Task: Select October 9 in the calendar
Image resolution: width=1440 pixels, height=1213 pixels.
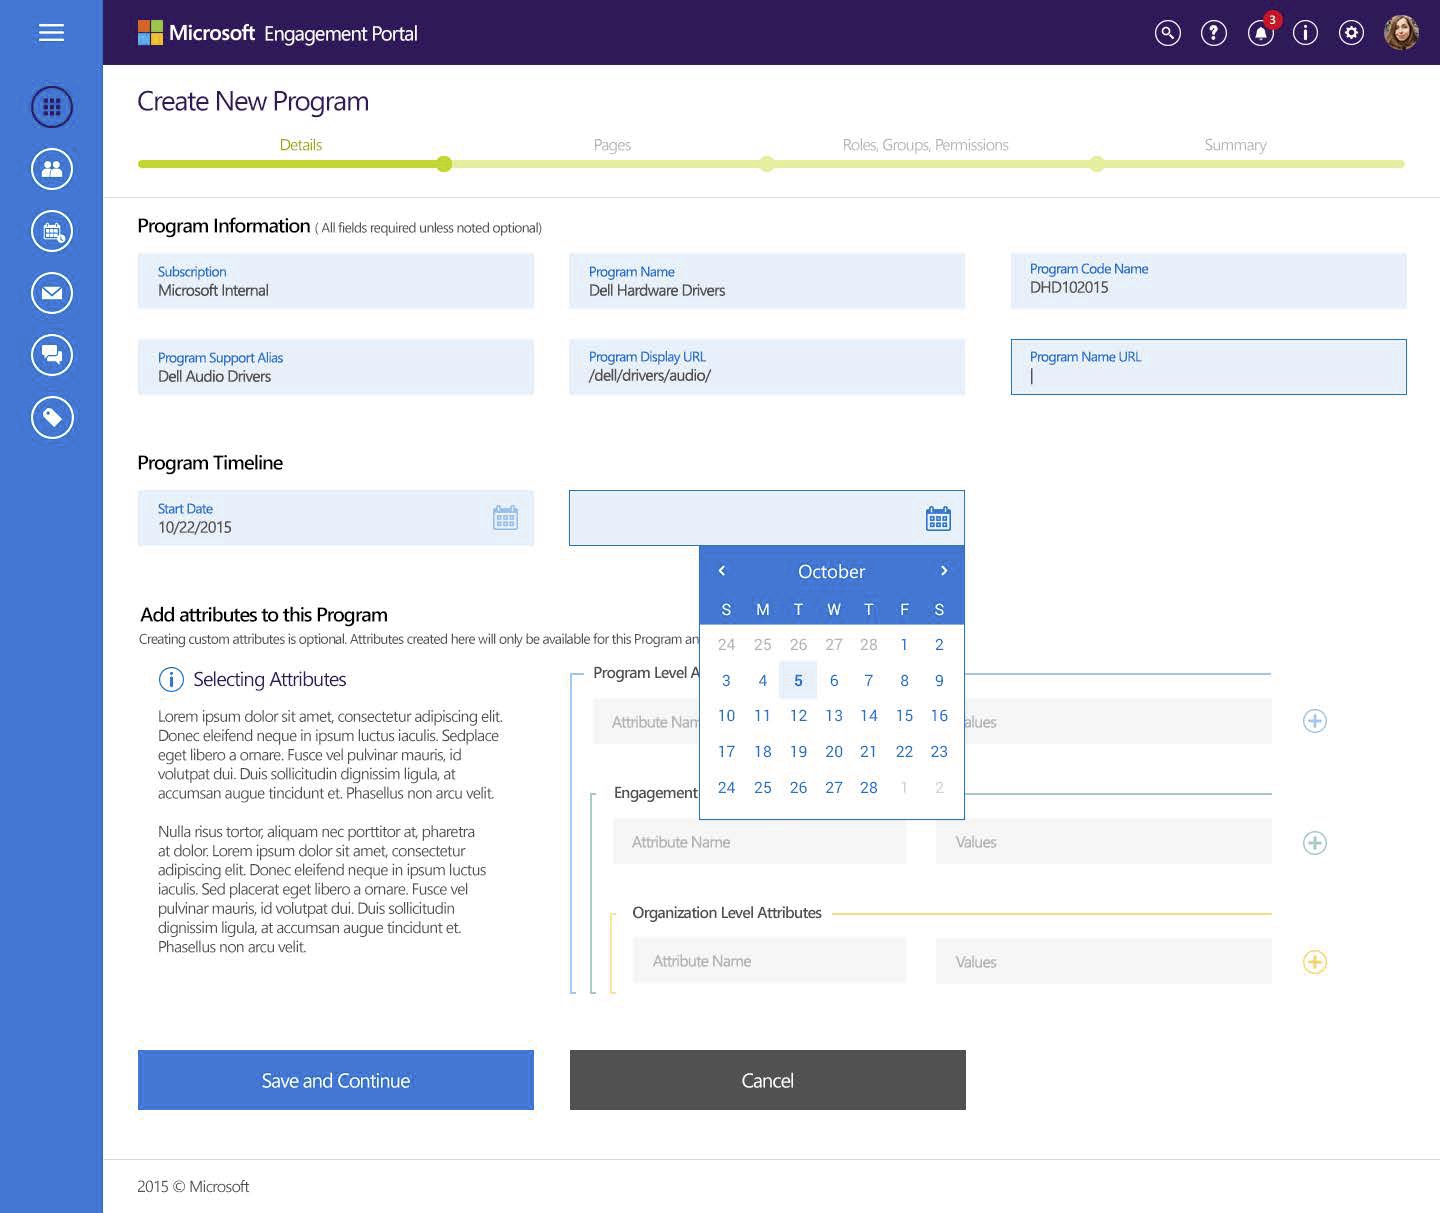Action: (x=939, y=681)
